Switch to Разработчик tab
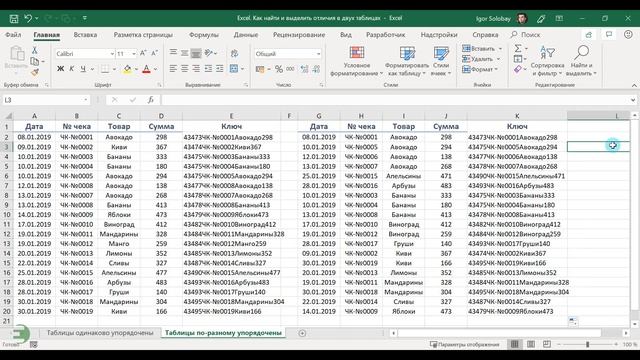 [x=385, y=35]
